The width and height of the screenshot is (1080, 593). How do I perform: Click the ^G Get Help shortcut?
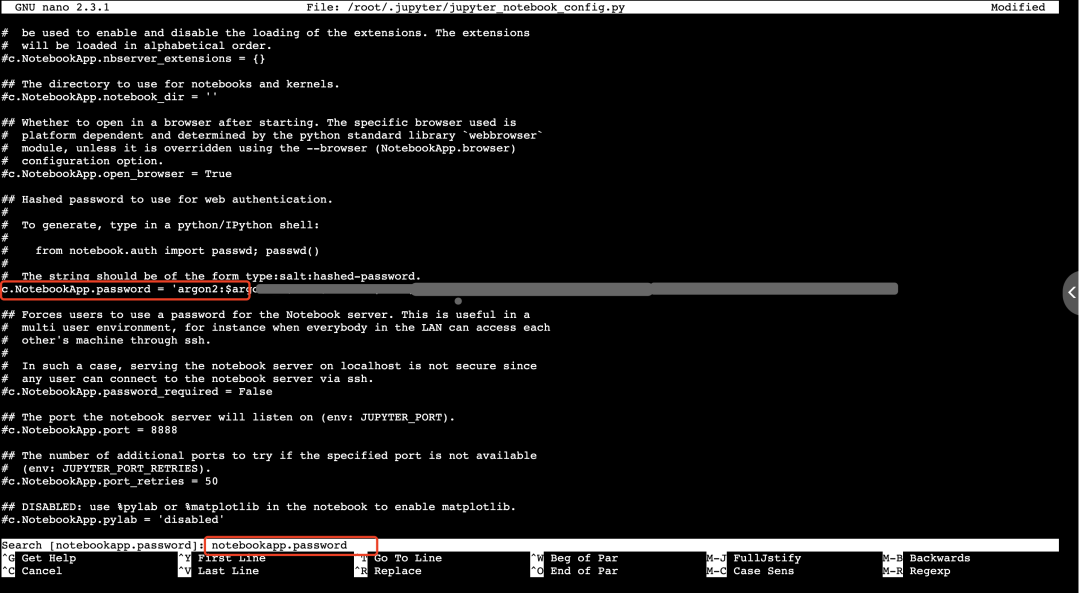point(39,558)
